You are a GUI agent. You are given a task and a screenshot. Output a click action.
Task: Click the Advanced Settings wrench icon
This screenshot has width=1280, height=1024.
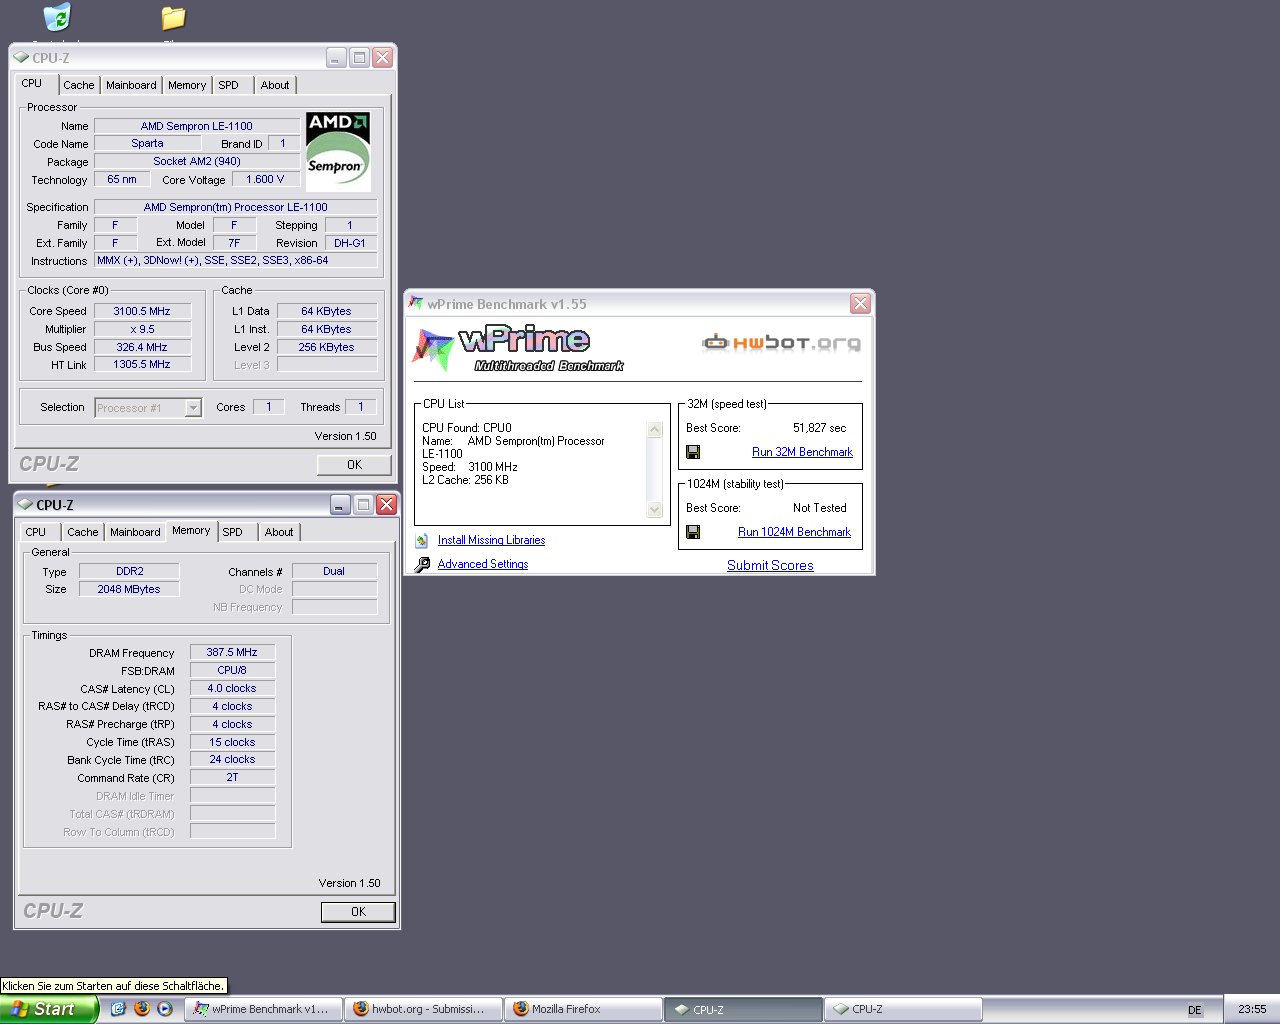point(422,564)
